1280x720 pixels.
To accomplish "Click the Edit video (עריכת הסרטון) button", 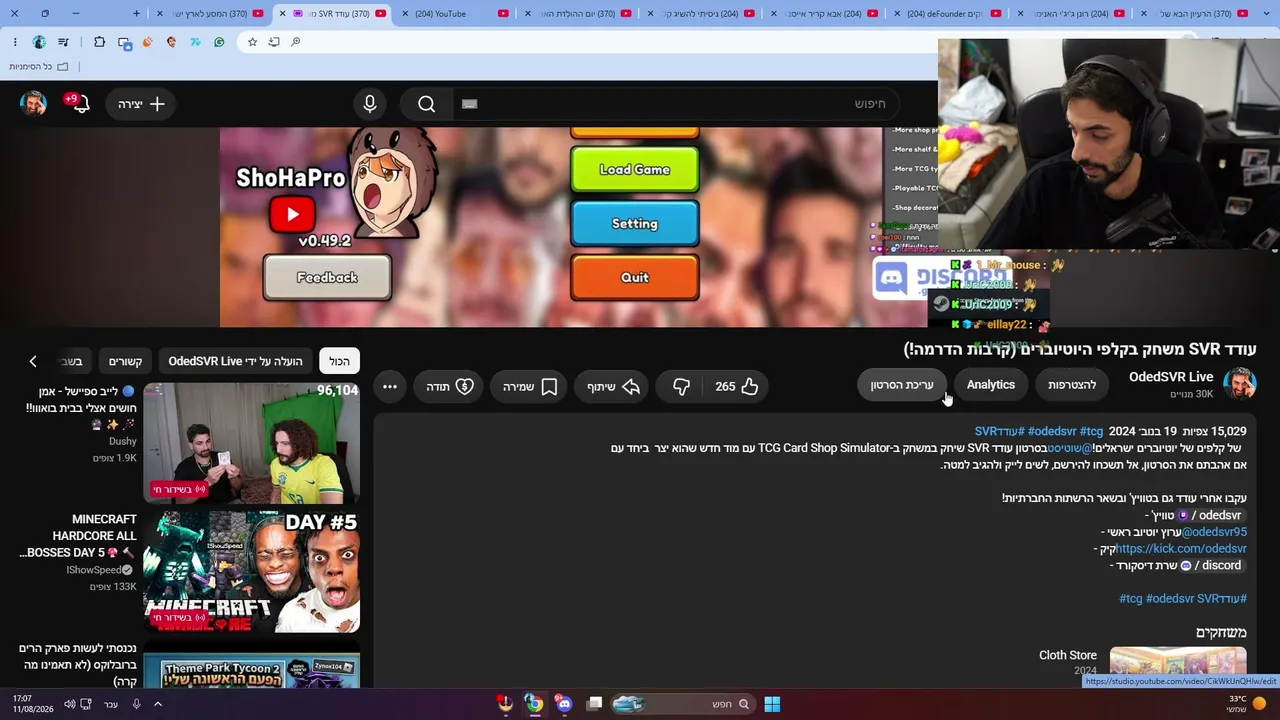I will [x=901, y=385].
